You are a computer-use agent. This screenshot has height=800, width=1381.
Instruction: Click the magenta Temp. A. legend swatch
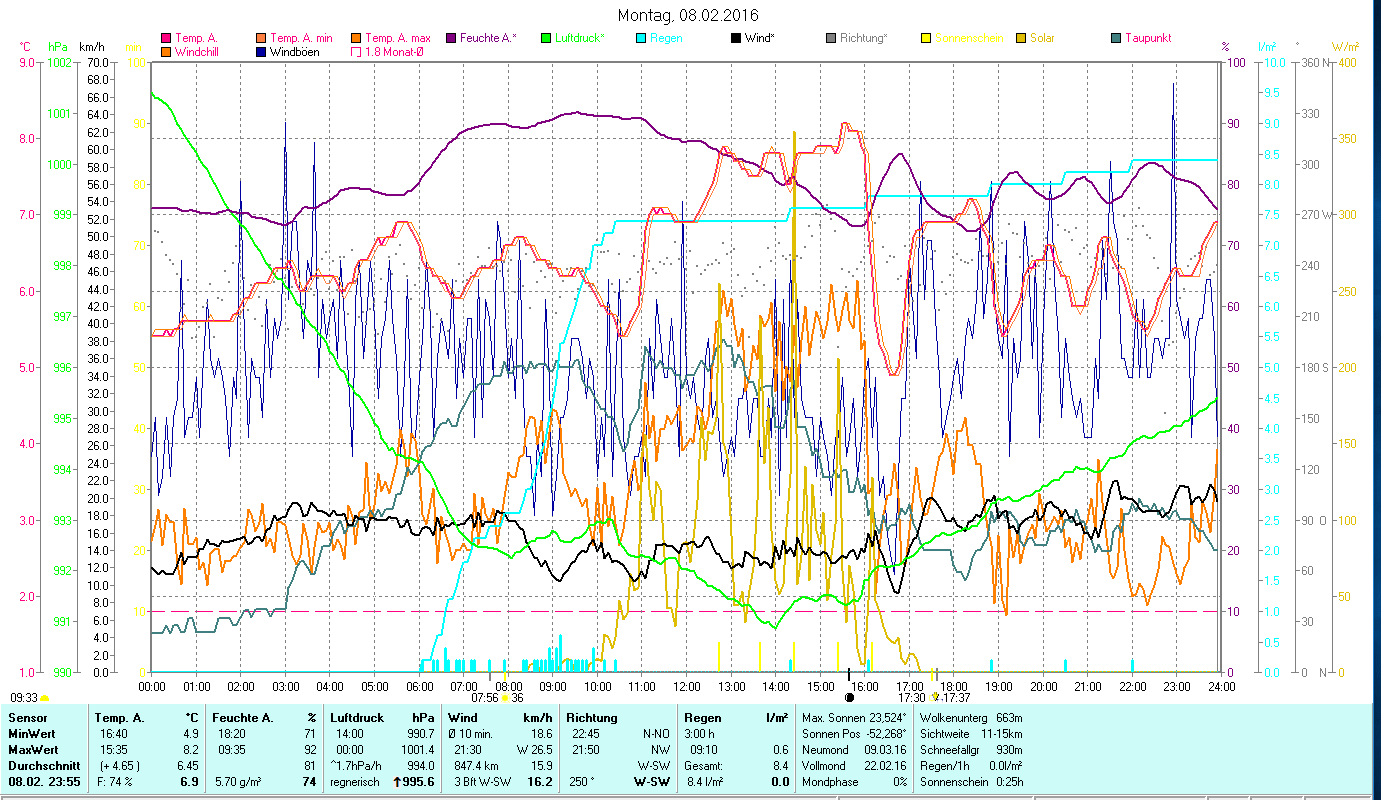[166, 38]
